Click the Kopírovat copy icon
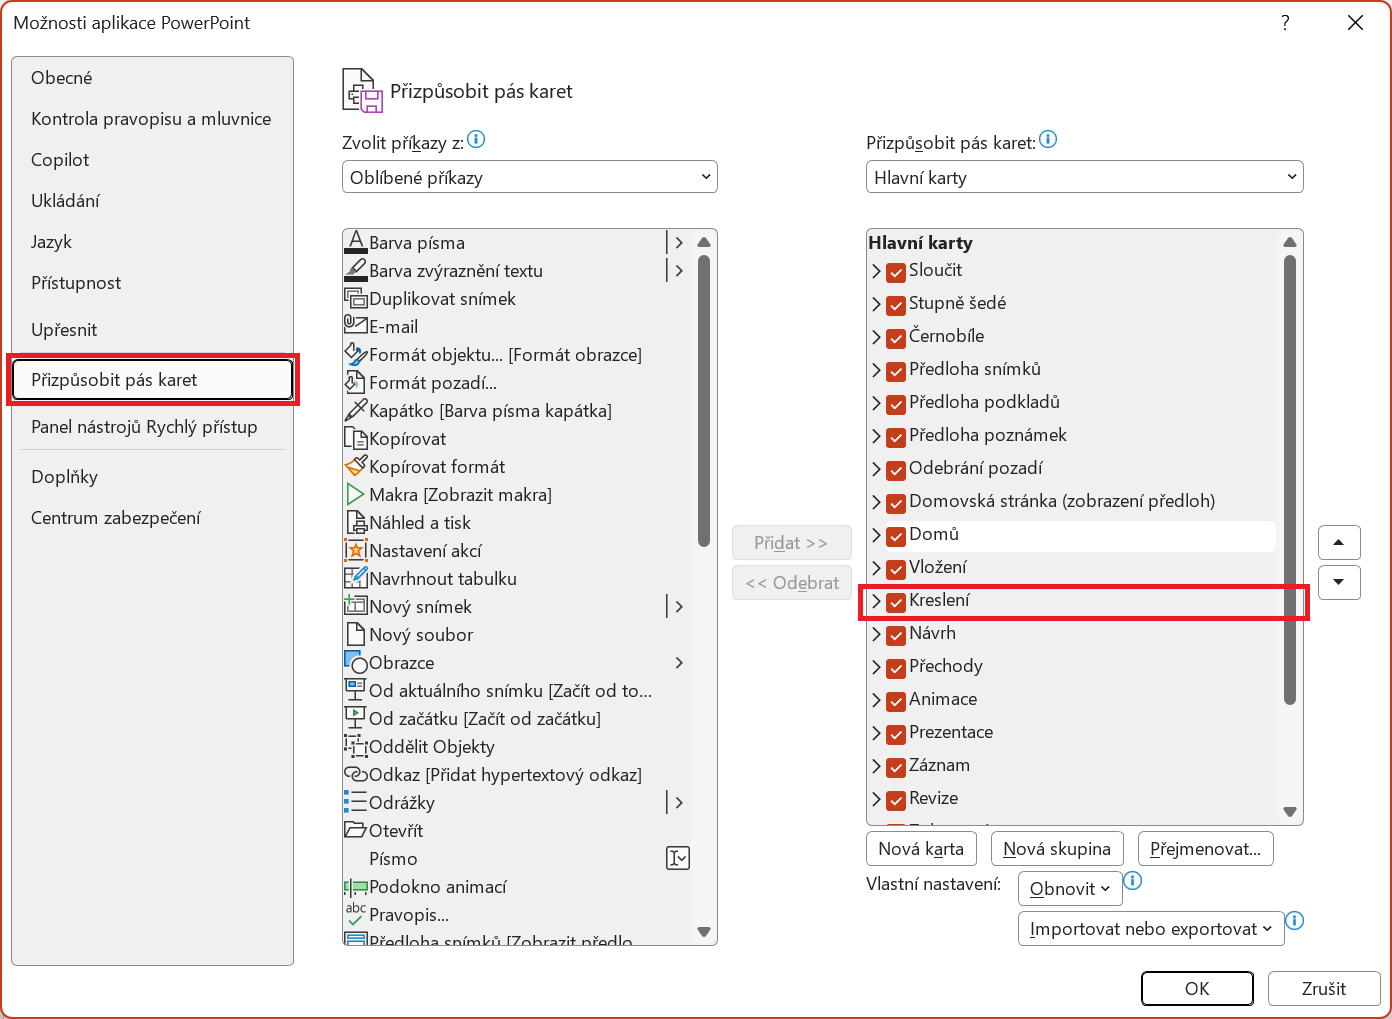Viewport: 1392px width, 1019px height. point(356,438)
